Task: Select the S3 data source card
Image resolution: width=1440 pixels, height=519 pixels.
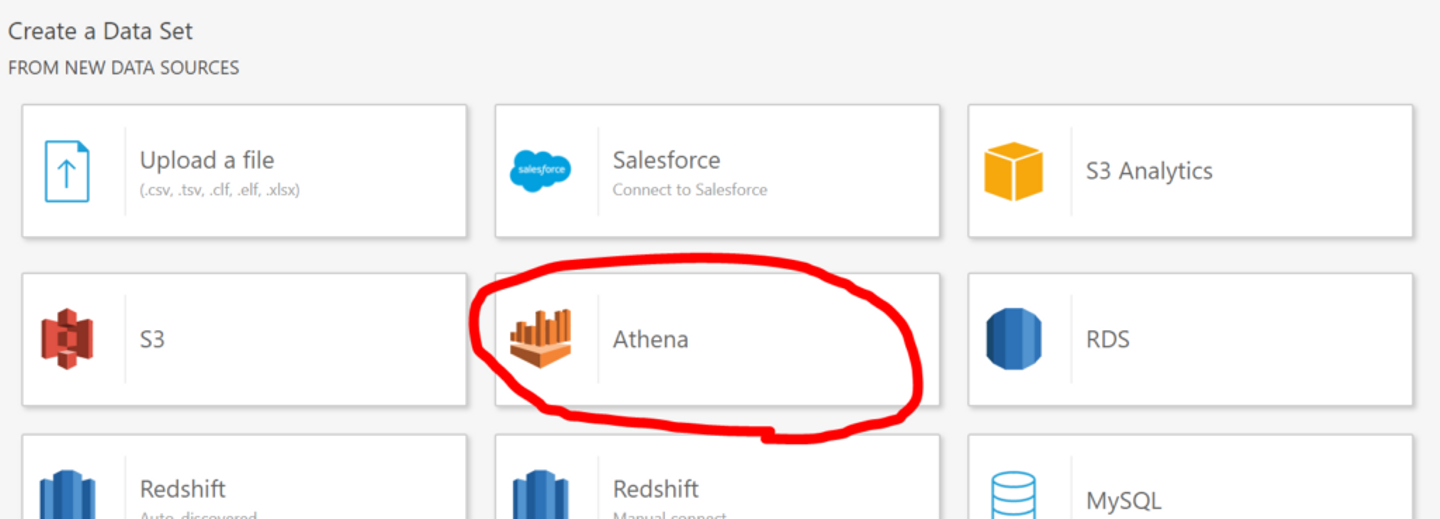Action: (244, 339)
